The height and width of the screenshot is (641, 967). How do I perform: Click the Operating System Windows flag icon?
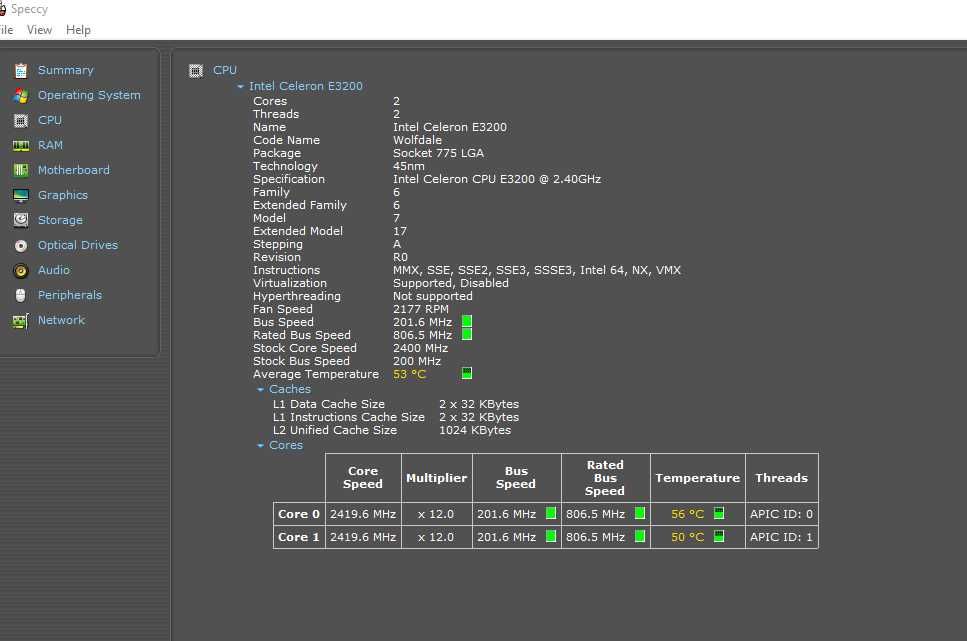point(21,96)
